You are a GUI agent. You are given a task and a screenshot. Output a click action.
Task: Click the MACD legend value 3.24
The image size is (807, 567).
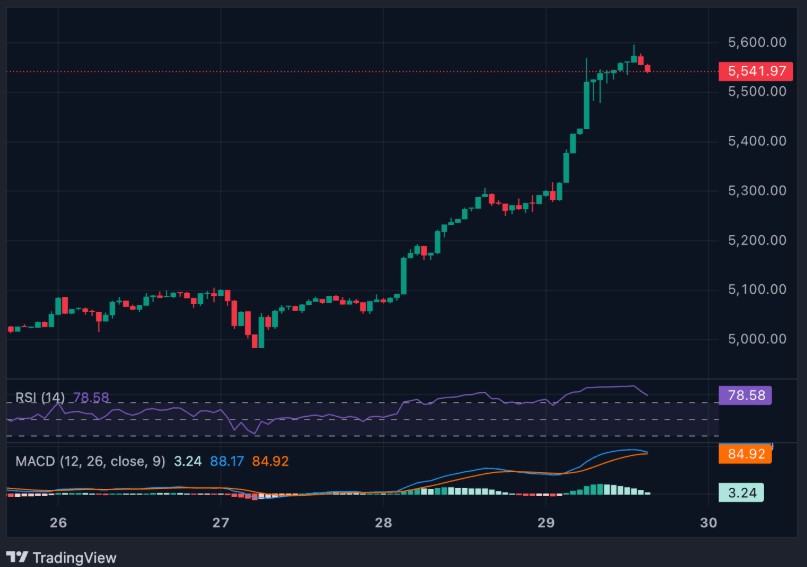pyautogui.click(x=187, y=461)
